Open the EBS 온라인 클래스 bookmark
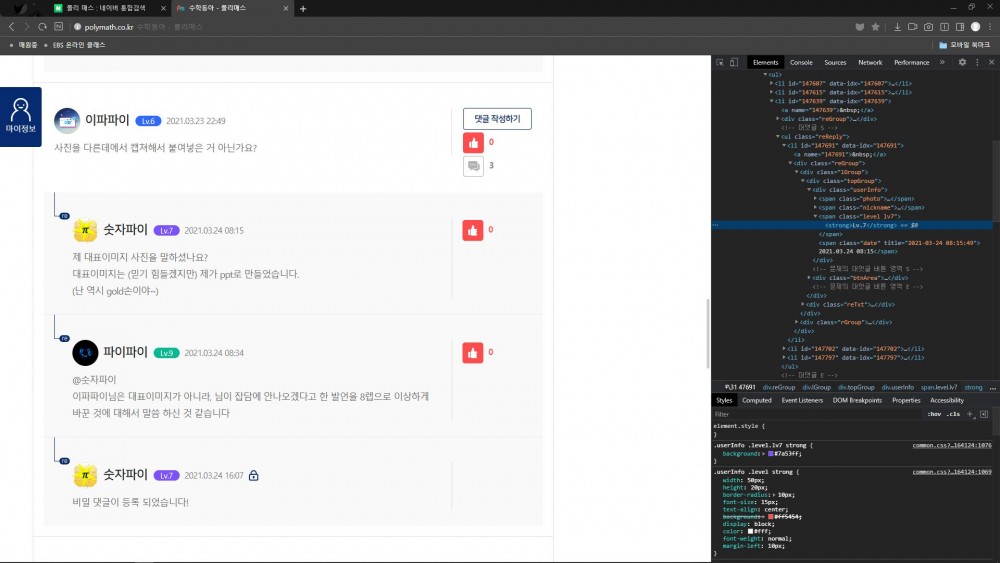Screen dimensions: 1000x563 pos(79,45)
